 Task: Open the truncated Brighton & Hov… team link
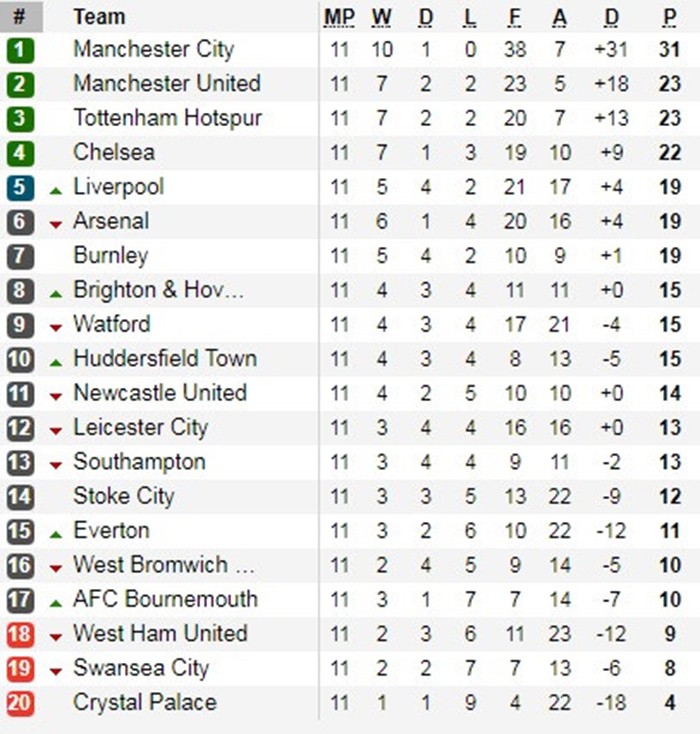(158, 290)
